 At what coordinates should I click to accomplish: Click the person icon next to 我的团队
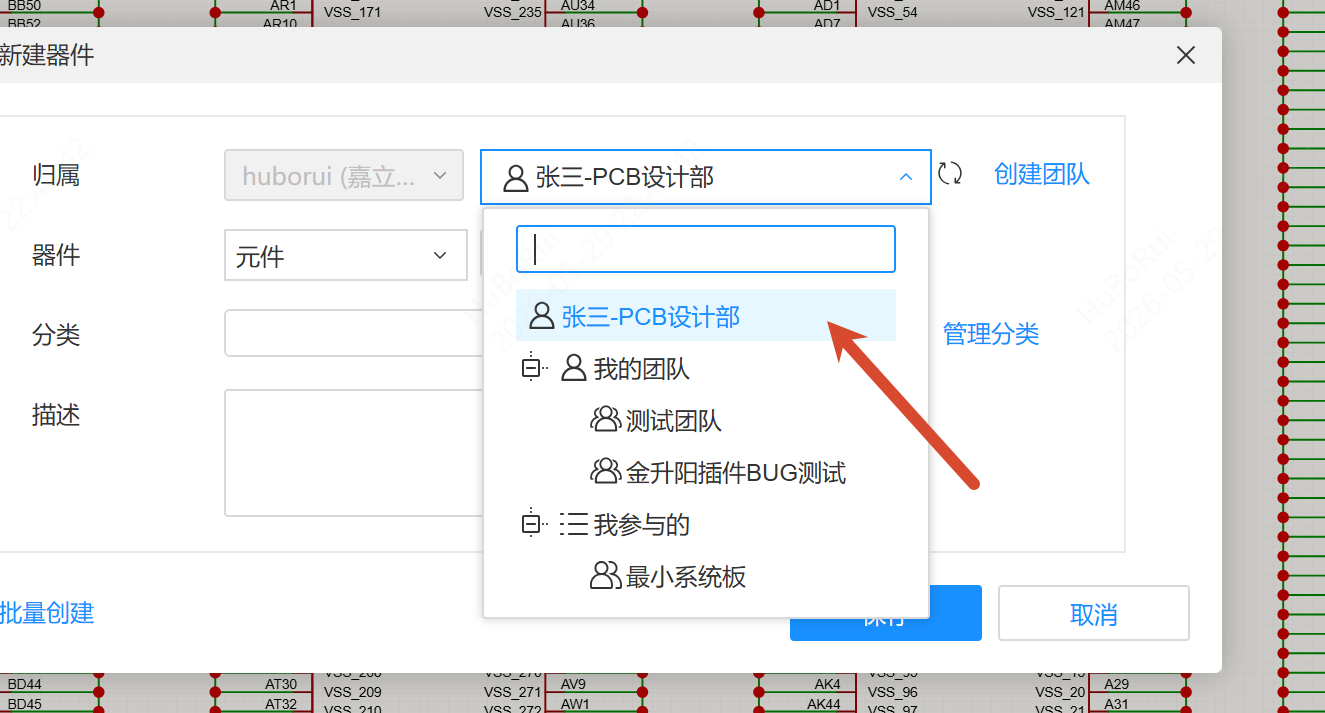(573, 368)
